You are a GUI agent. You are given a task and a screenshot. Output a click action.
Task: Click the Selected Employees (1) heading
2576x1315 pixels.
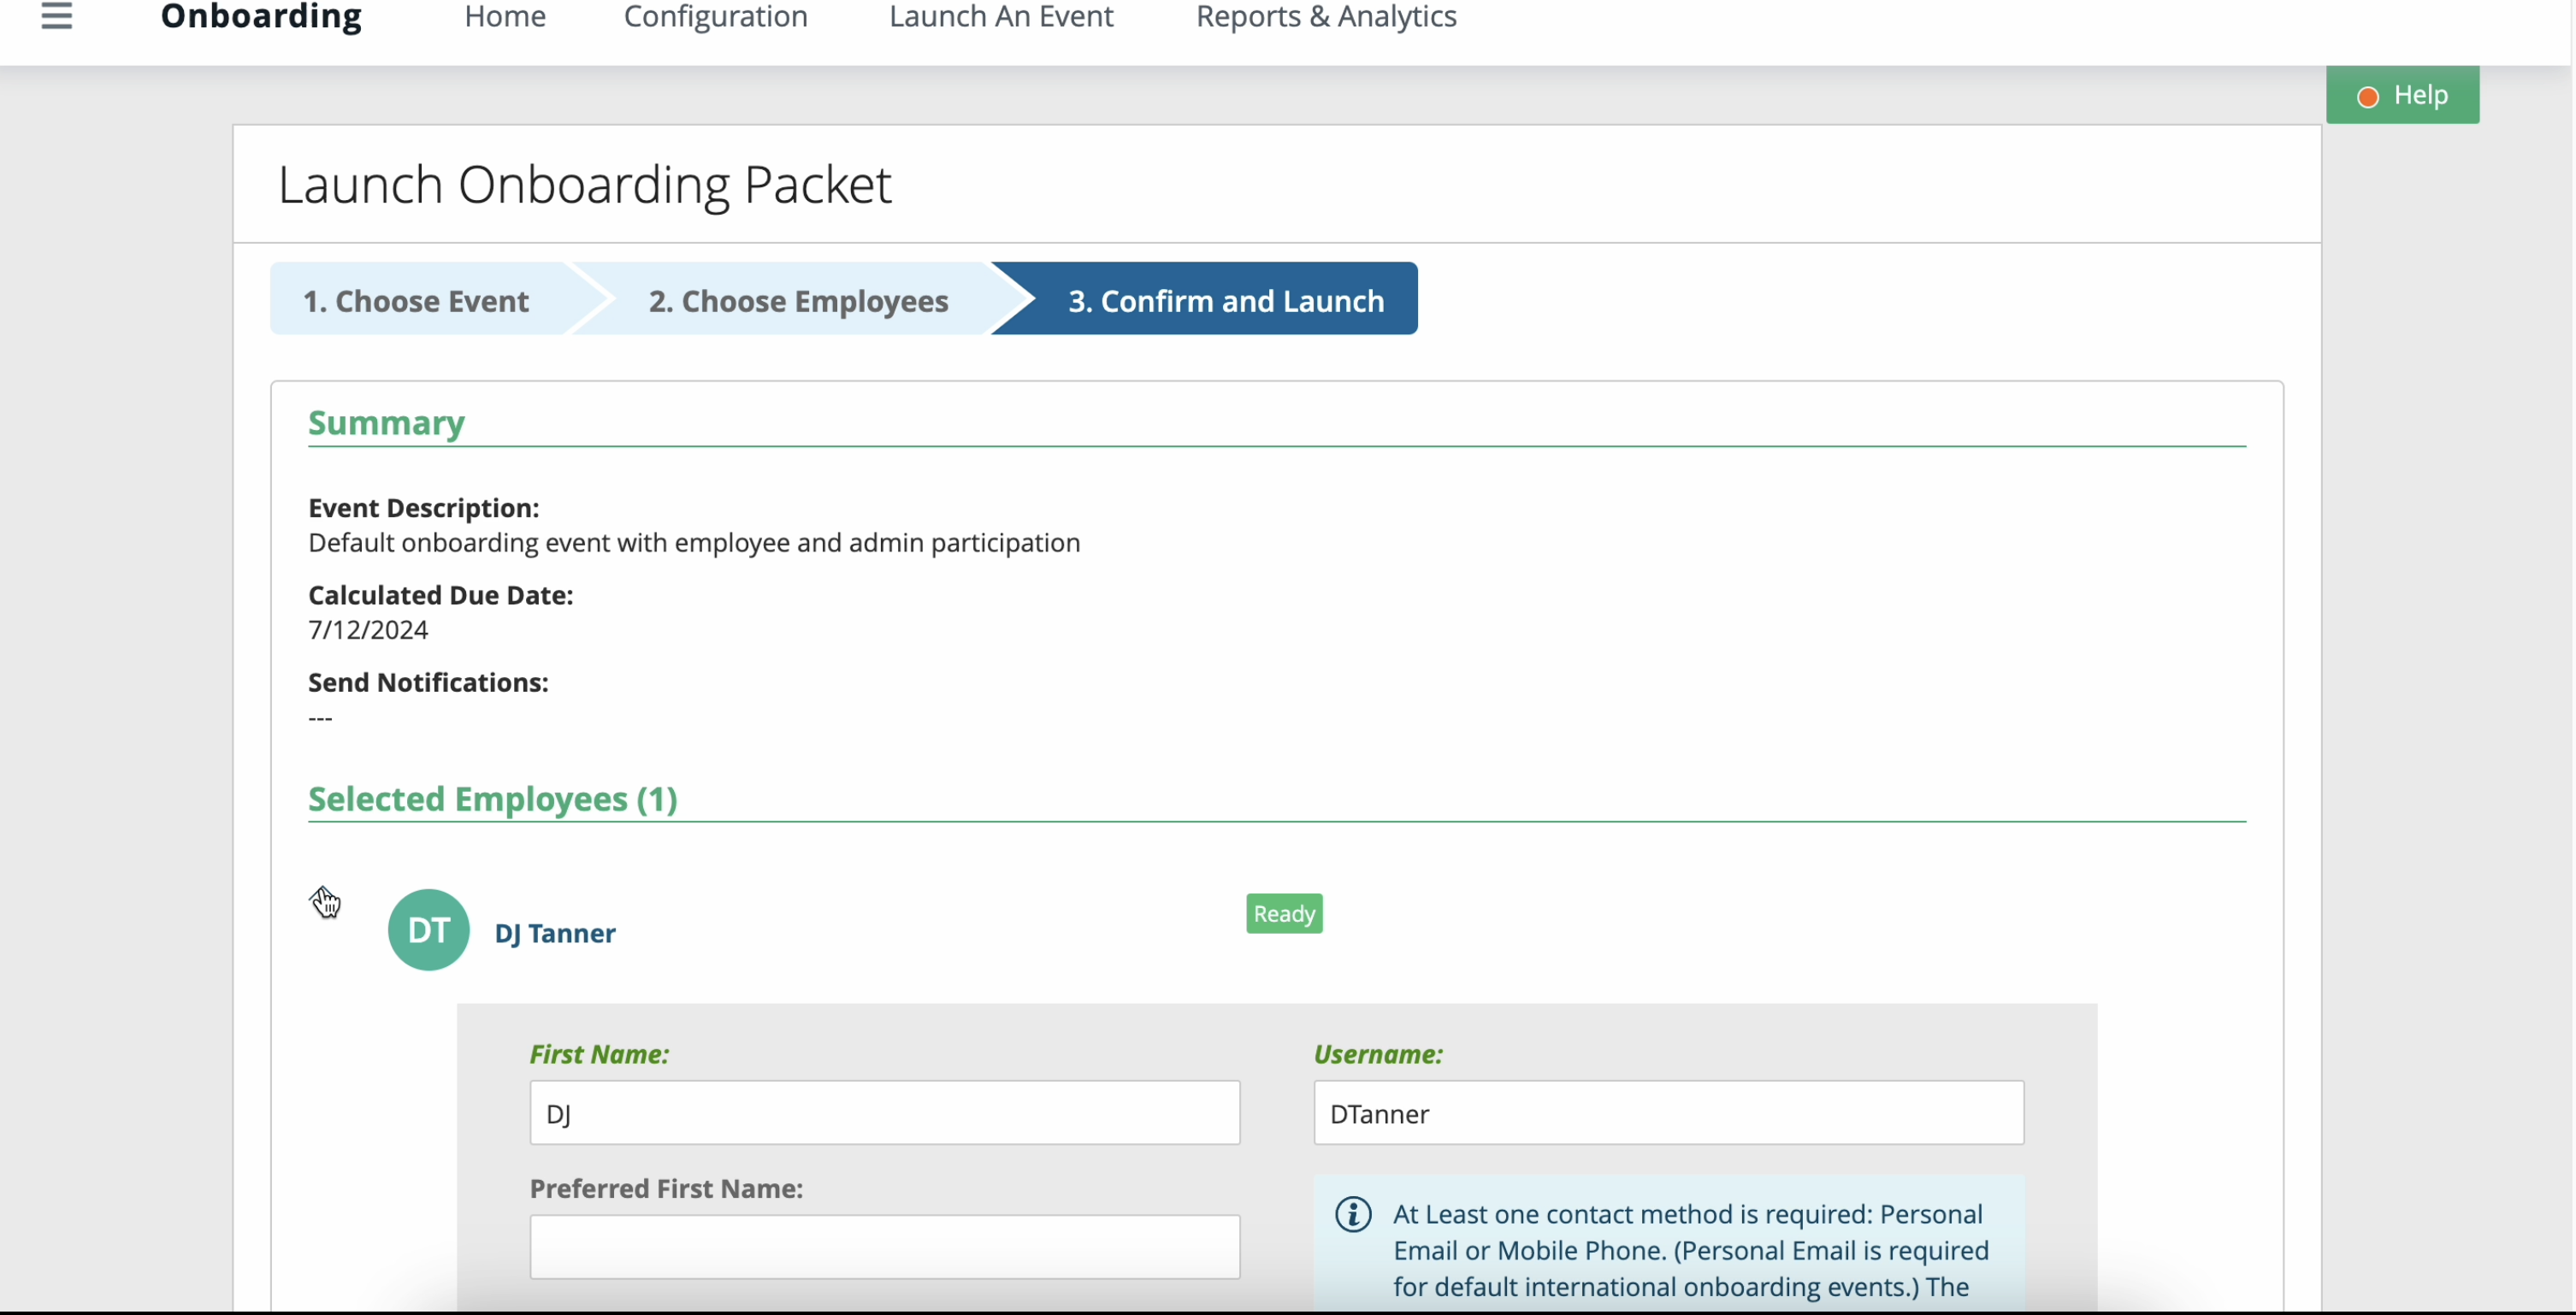coord(492,799)
